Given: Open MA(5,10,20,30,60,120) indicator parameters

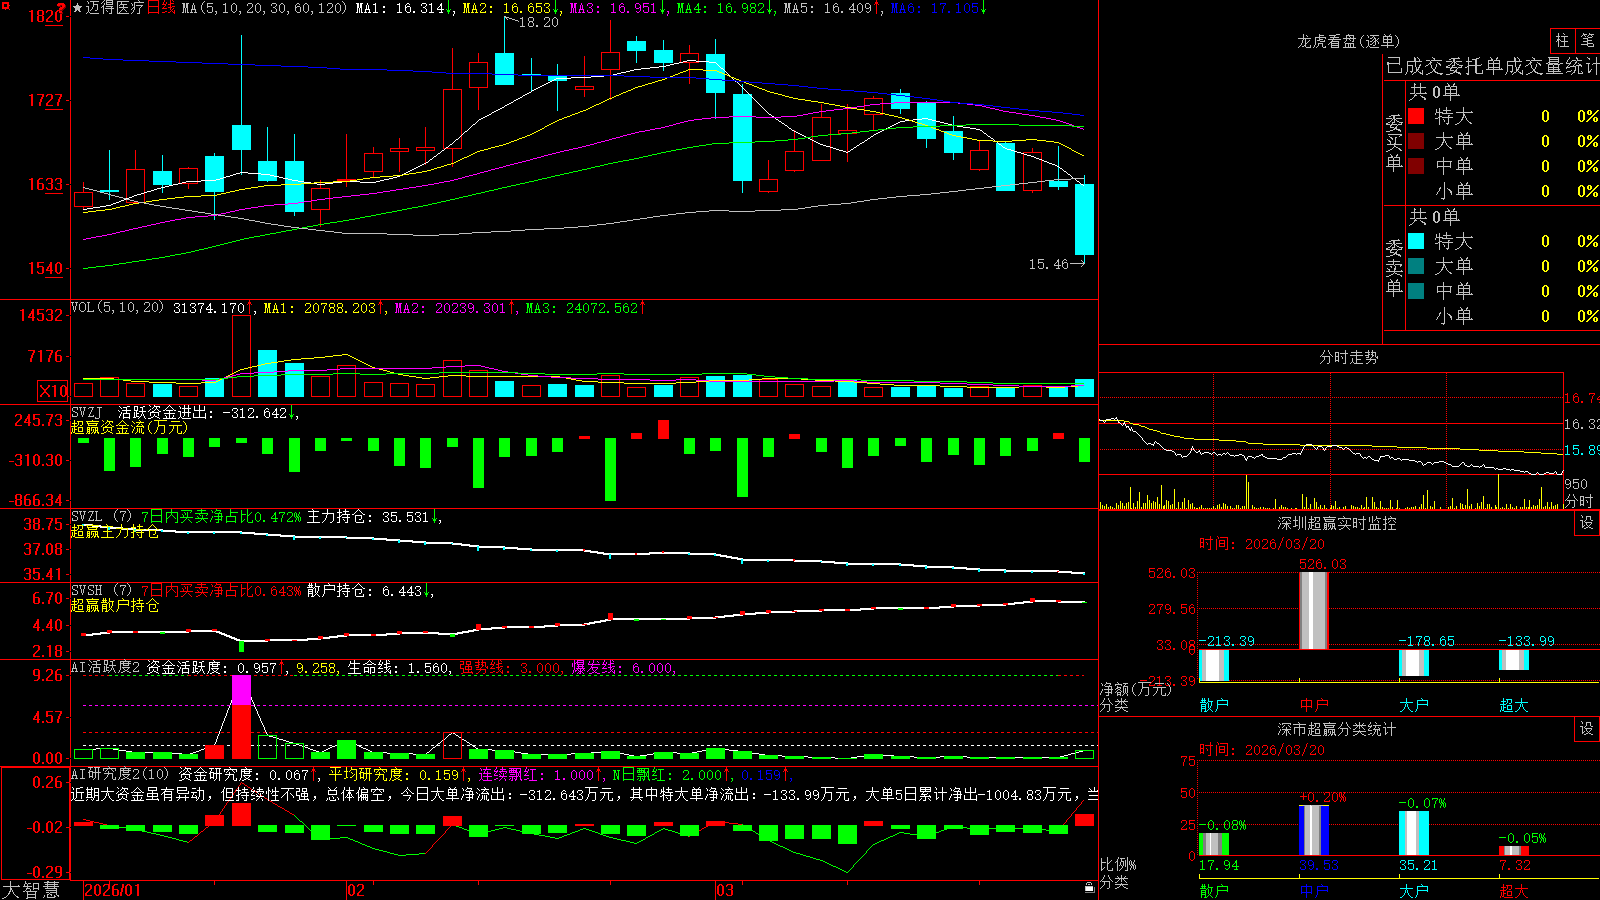Looking at the screenshot, I should click(265, 8).
